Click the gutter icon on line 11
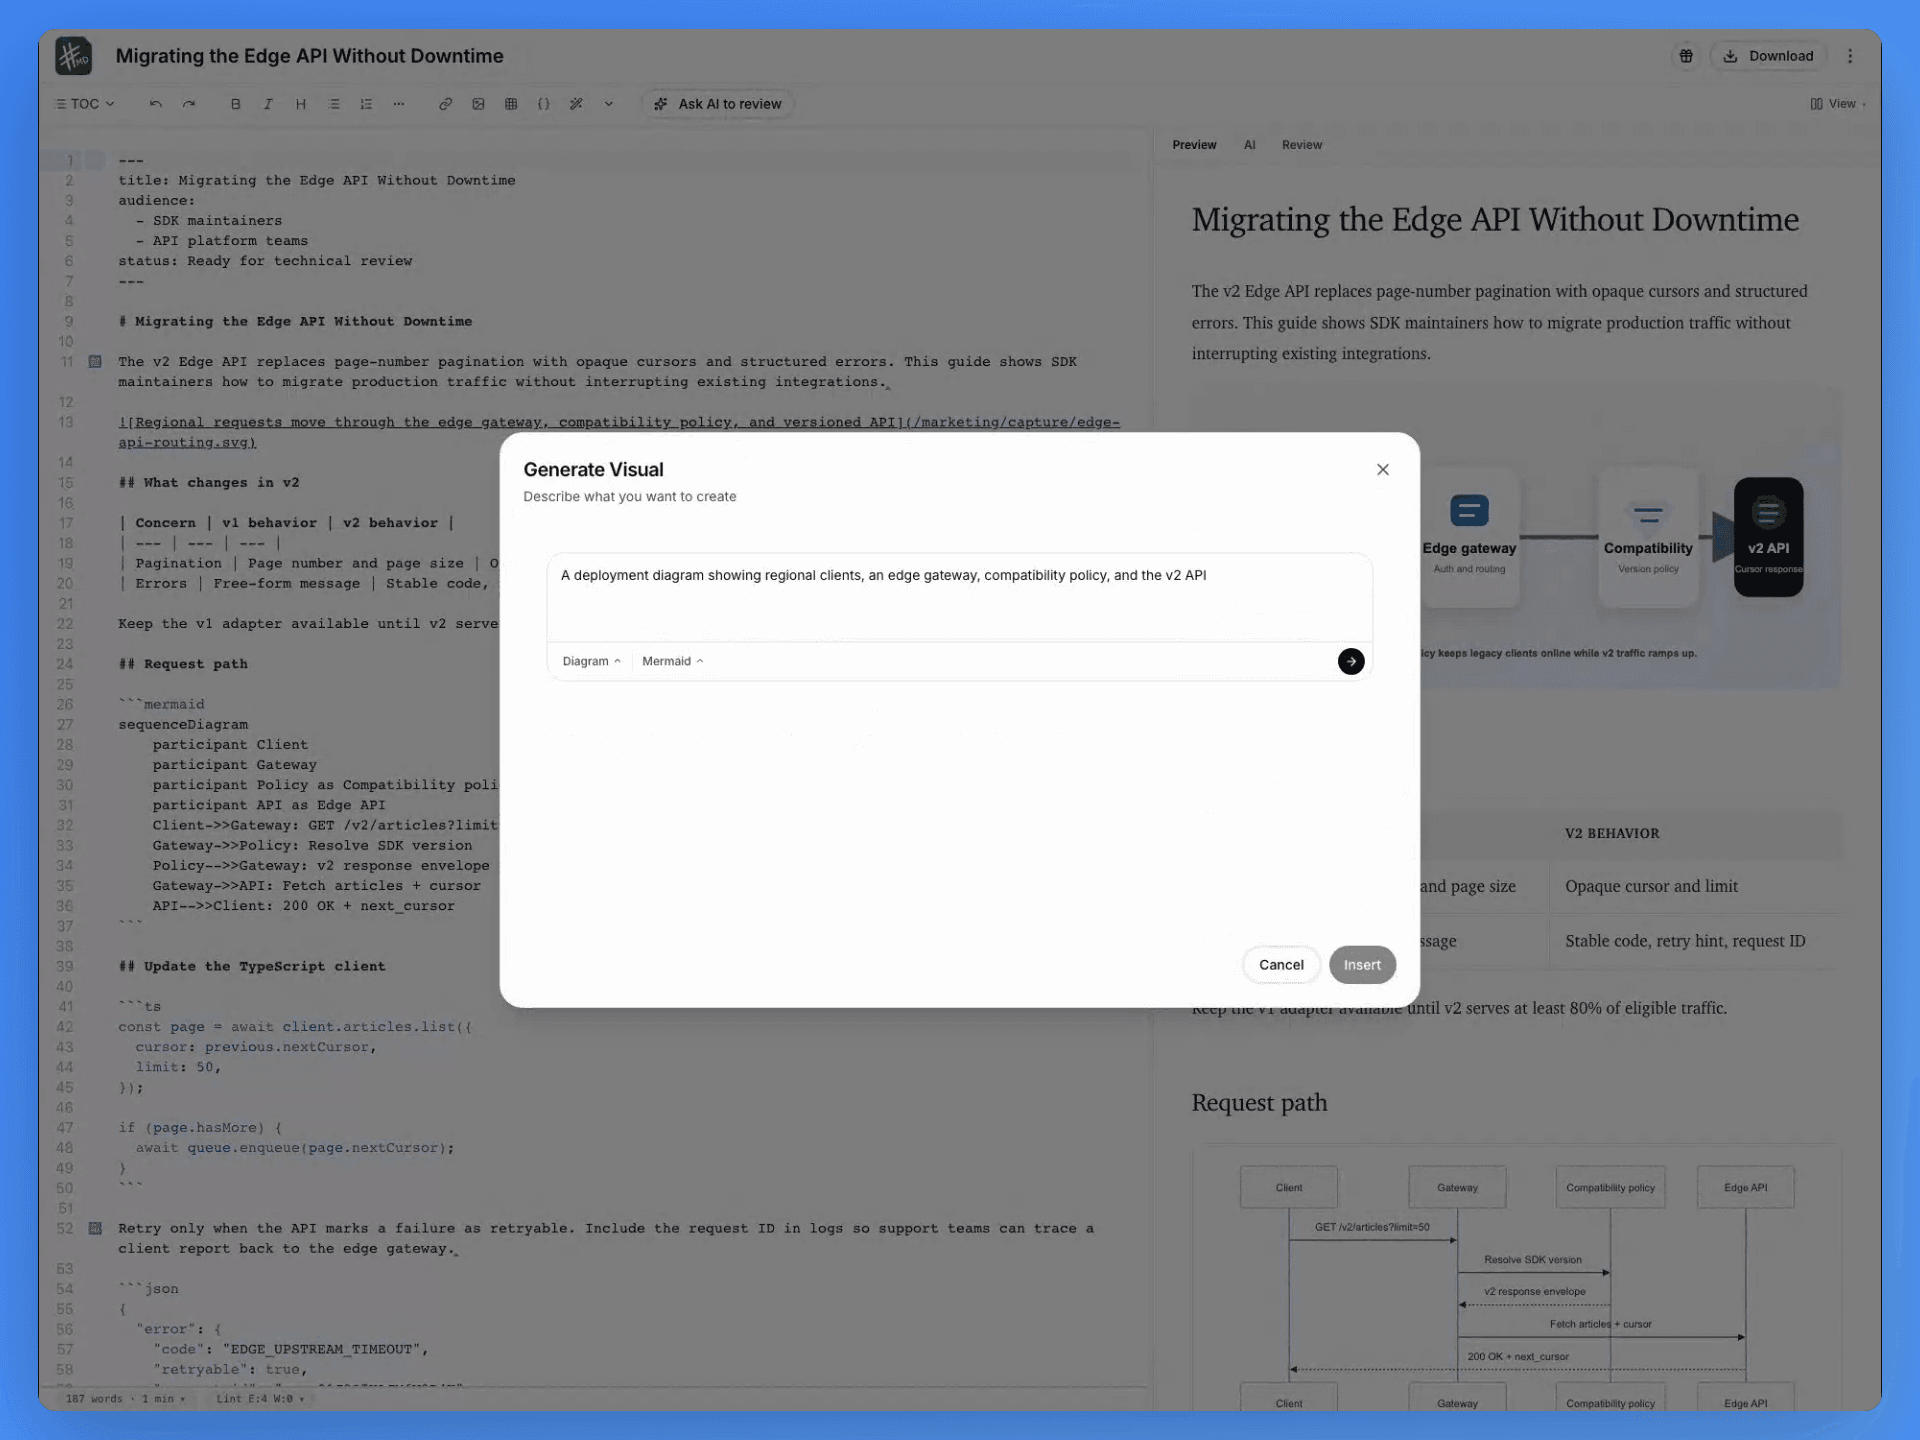The width and height of the screenshot is (1920, 1440). (x=95, y=362)
